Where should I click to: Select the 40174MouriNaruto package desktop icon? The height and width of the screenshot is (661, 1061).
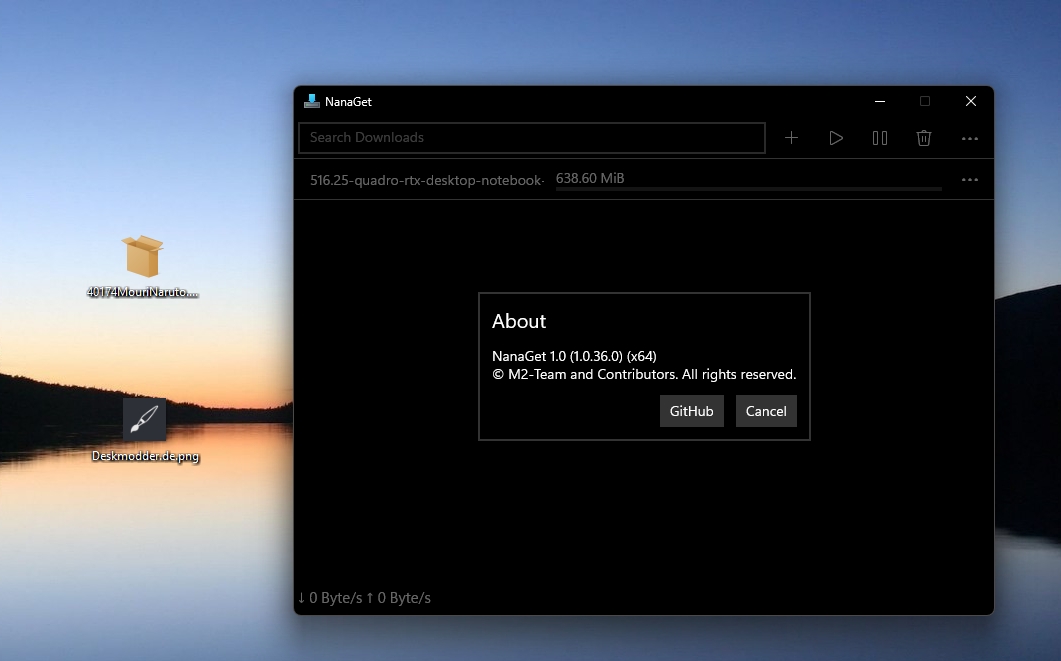[x=143, y=267]
